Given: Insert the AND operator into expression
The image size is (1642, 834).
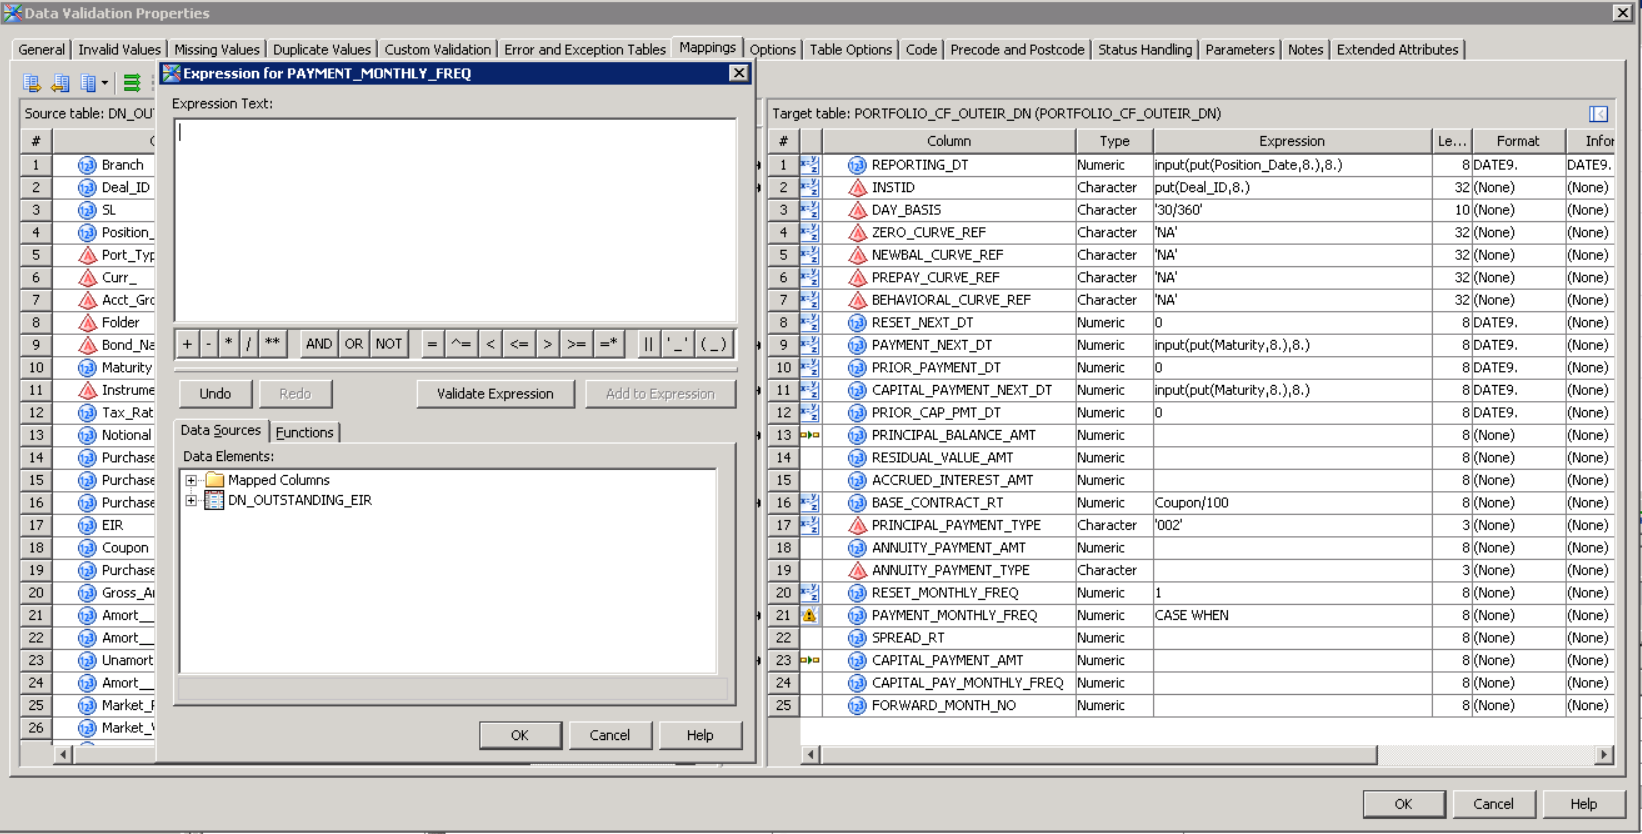Looking at the screenshot, I should click(319, 344).
